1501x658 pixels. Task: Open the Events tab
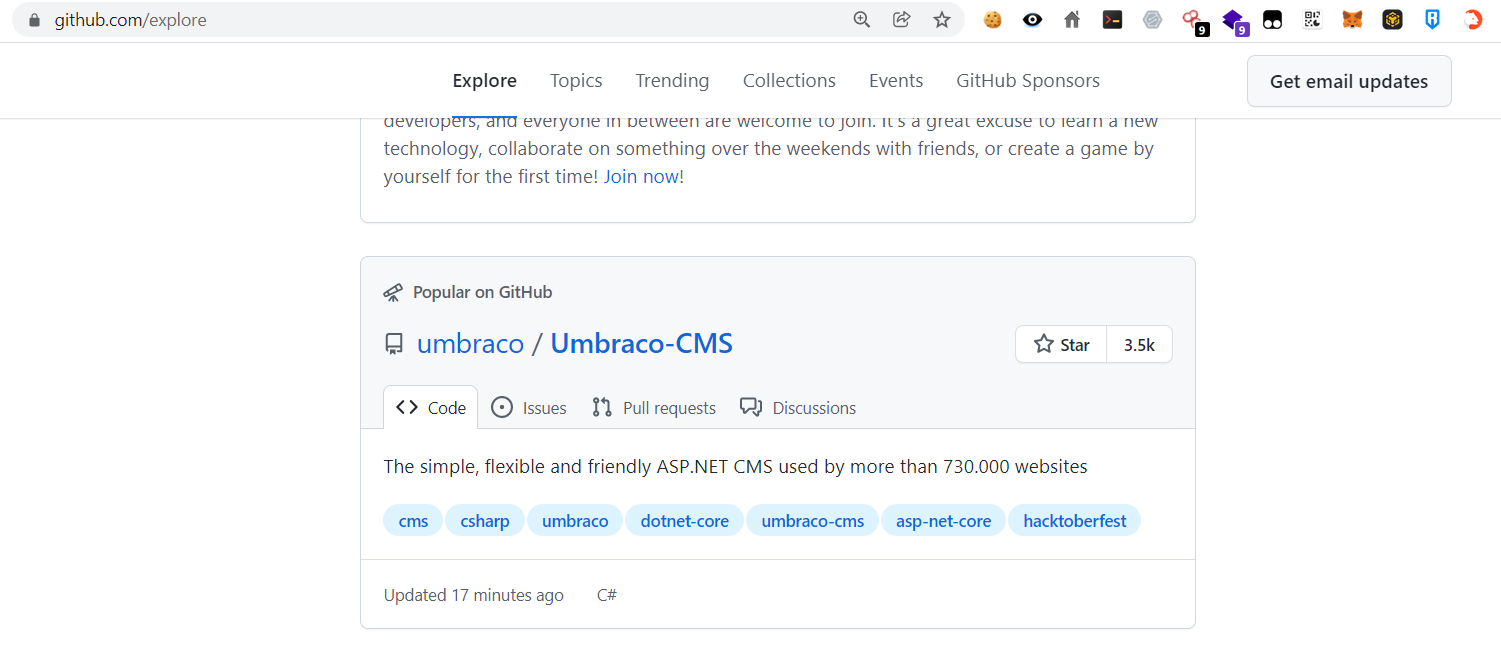[x=896, y=81]
